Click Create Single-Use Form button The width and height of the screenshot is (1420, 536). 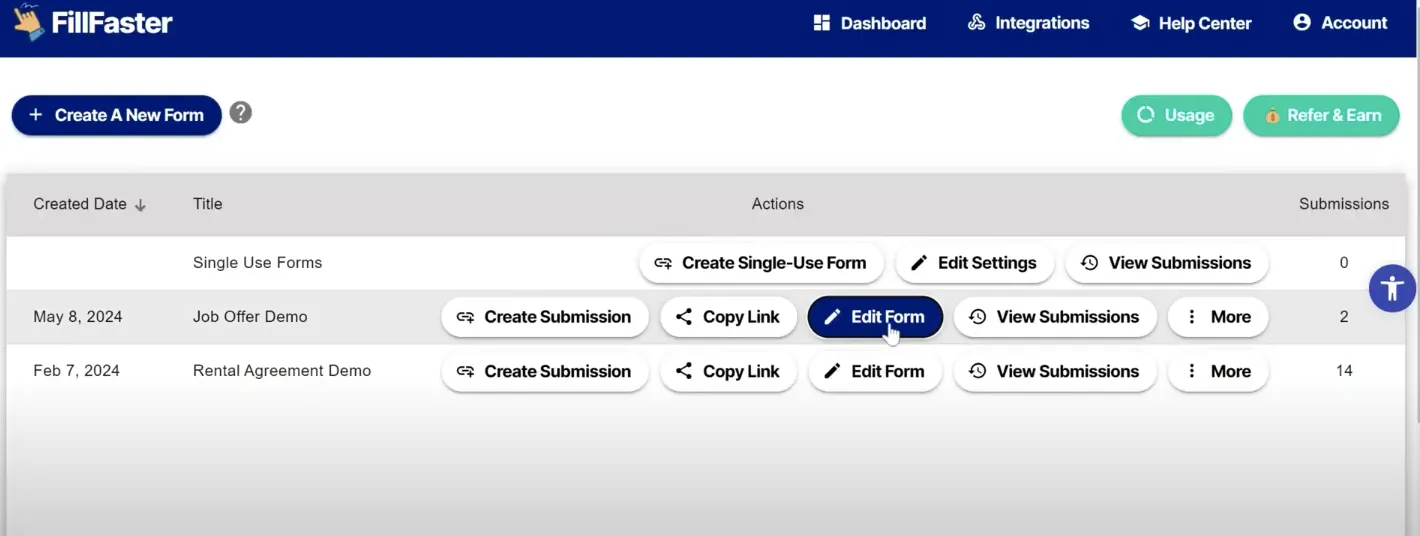[761, 263]
